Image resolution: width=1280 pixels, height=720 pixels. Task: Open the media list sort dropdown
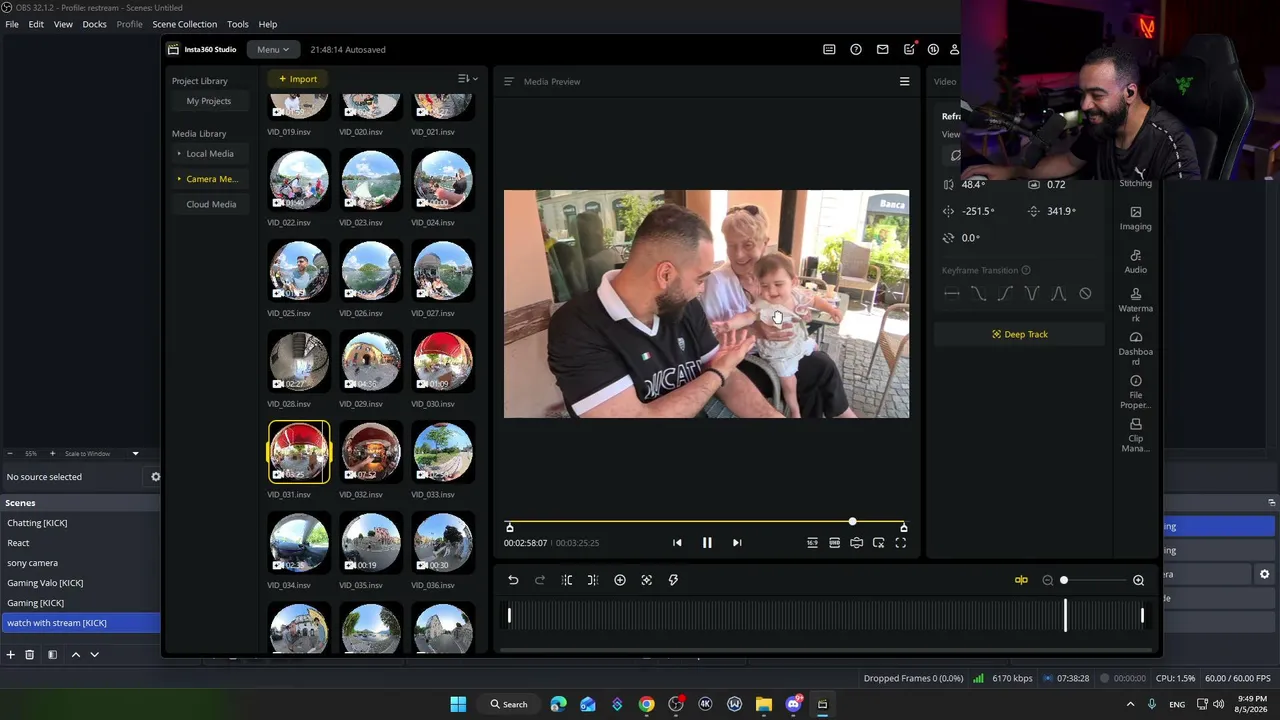[x=467, y=79]
